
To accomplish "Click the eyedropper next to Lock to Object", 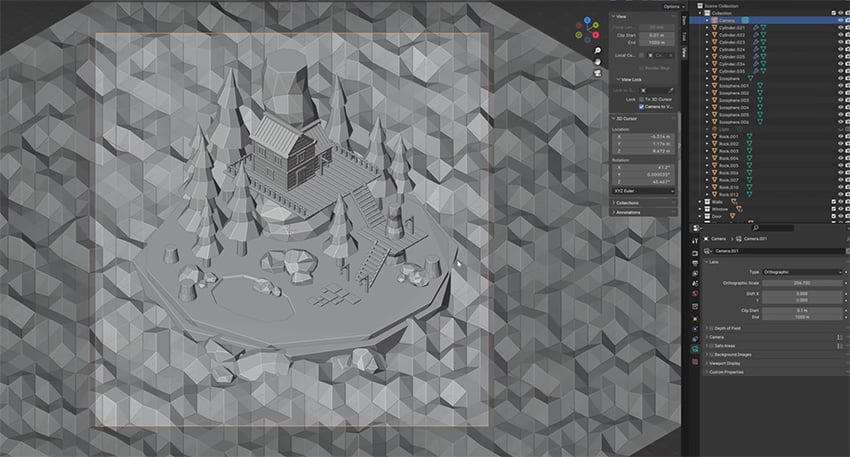I will pyautogui.click(x=671, y=91).
